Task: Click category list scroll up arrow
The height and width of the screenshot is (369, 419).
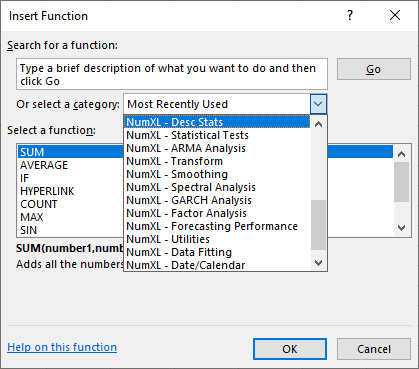Action: pos(318,124)
